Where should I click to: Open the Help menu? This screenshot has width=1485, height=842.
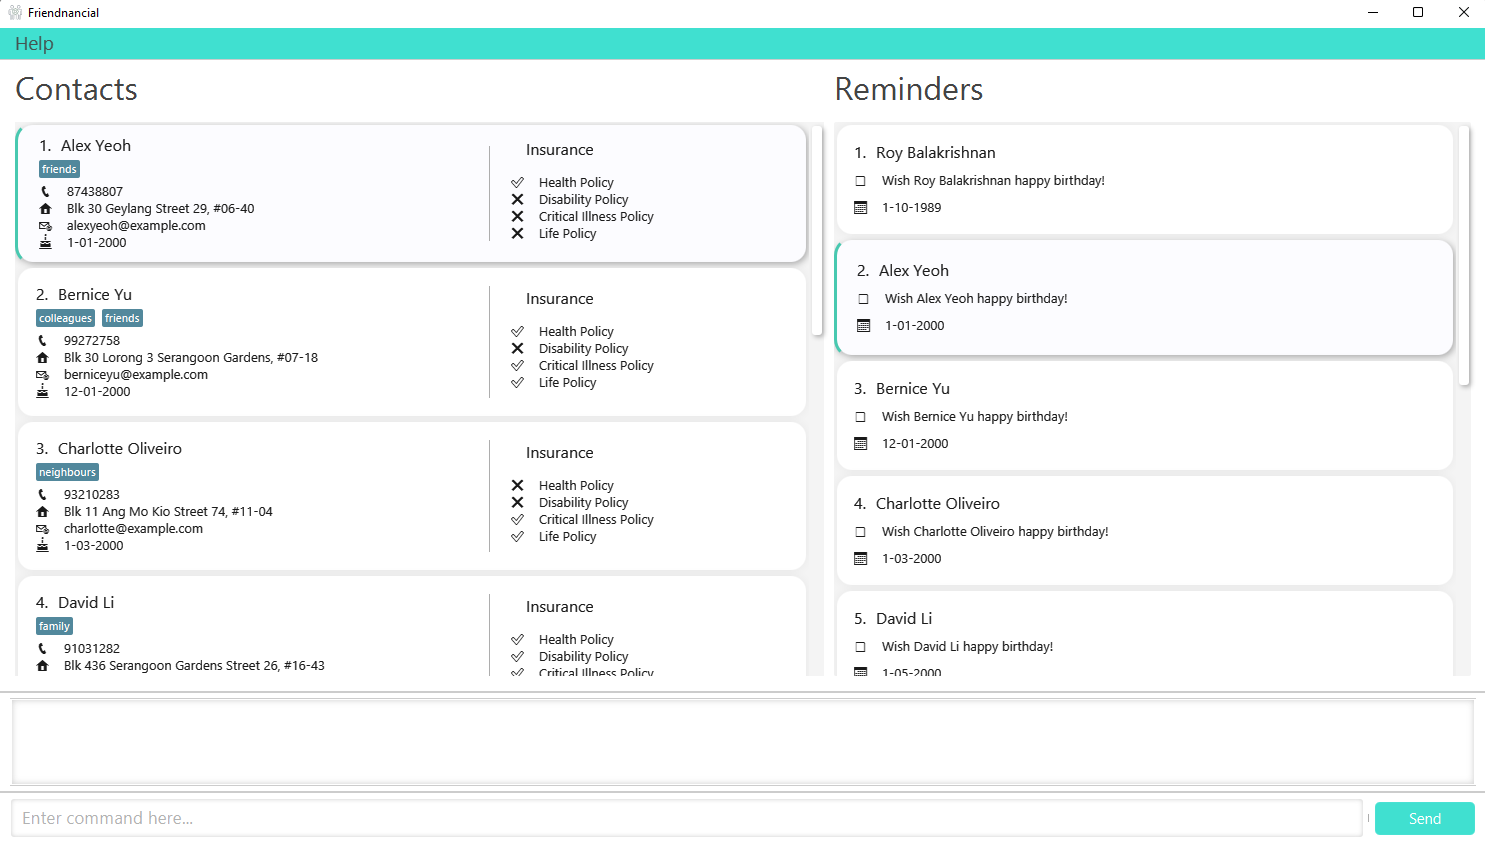pos(34,44)
